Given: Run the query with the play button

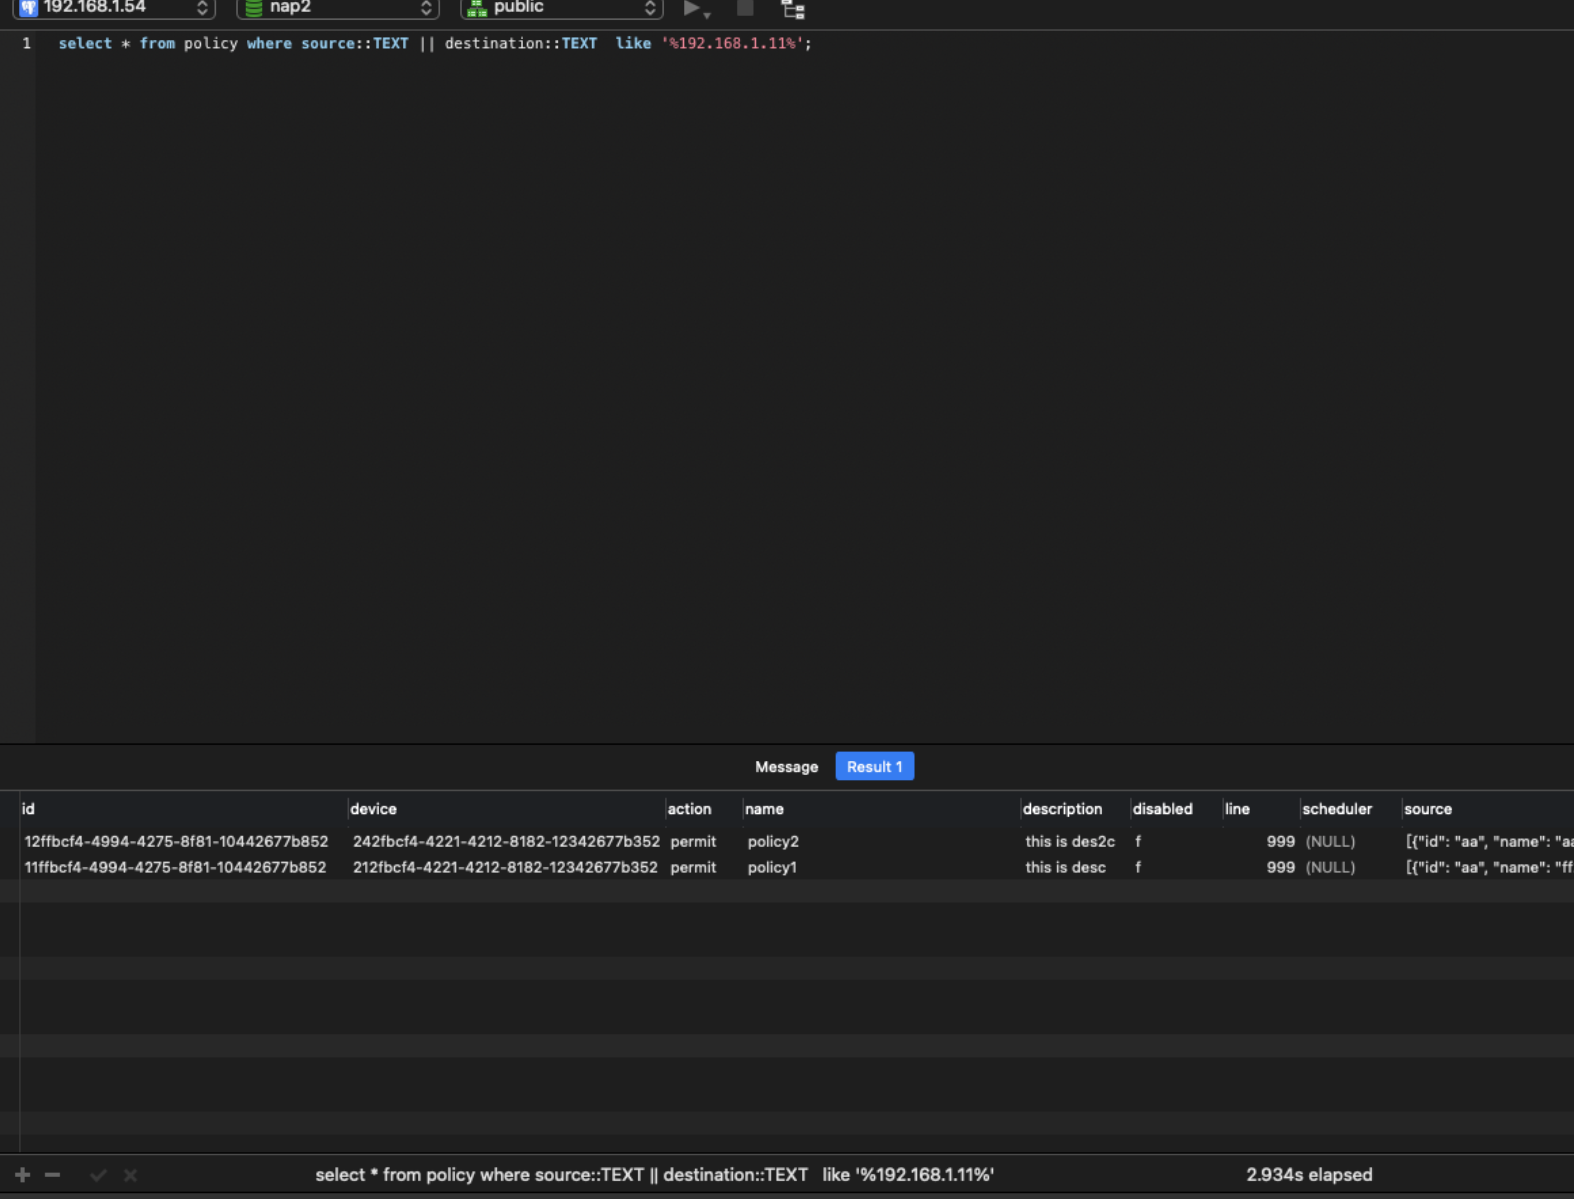Looking at the screenshot, I should point(692,8).
